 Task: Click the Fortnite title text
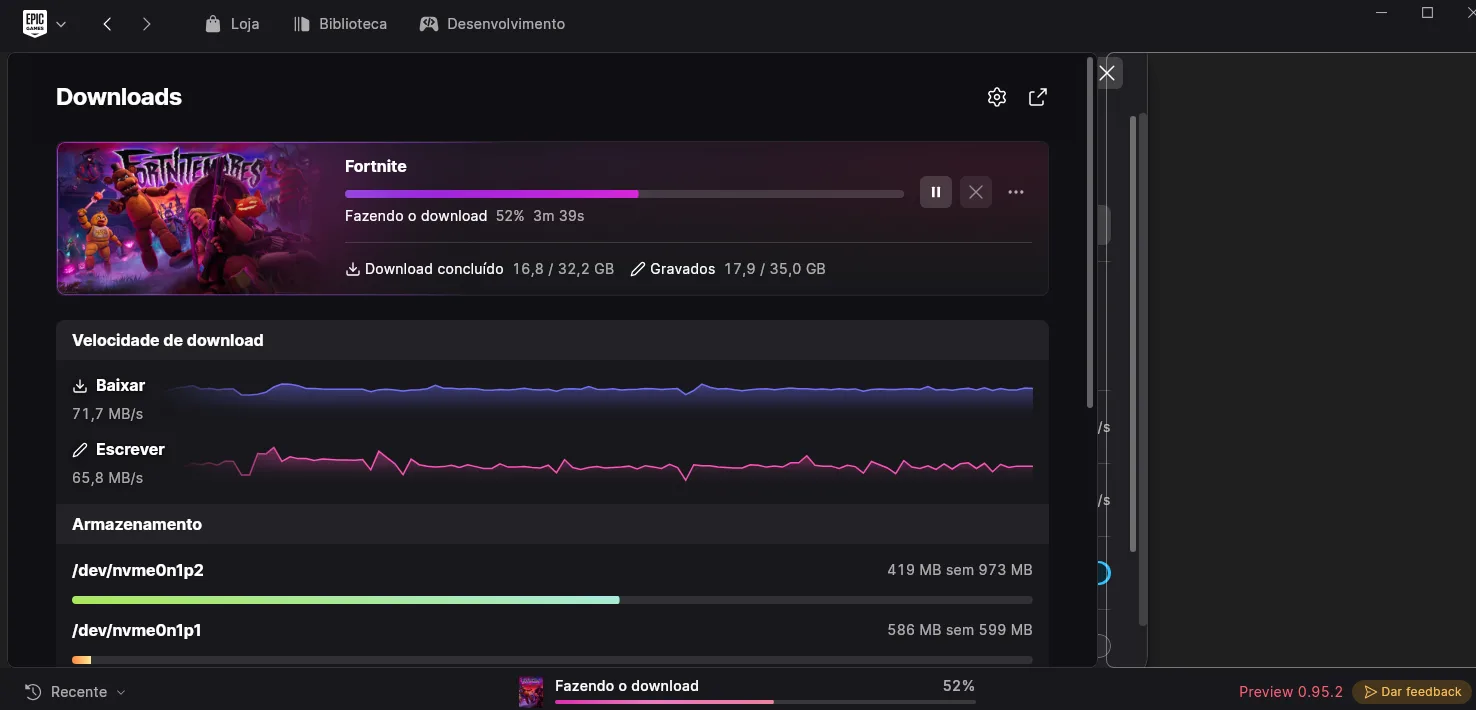(376, 166)
